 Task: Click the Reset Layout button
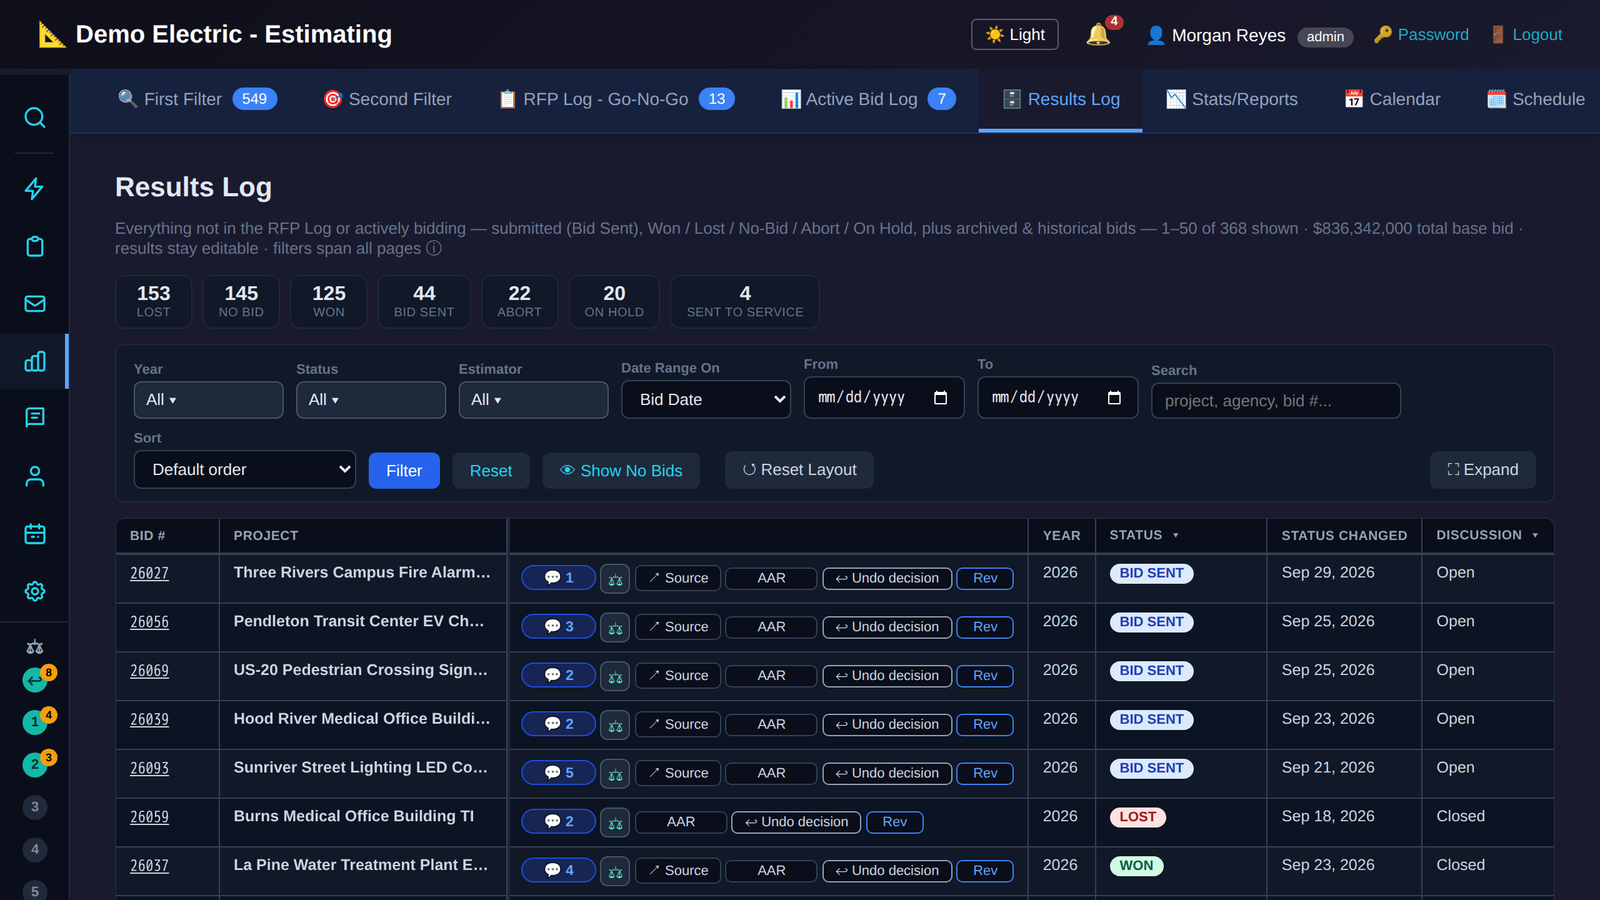click(x=799, y=470)
